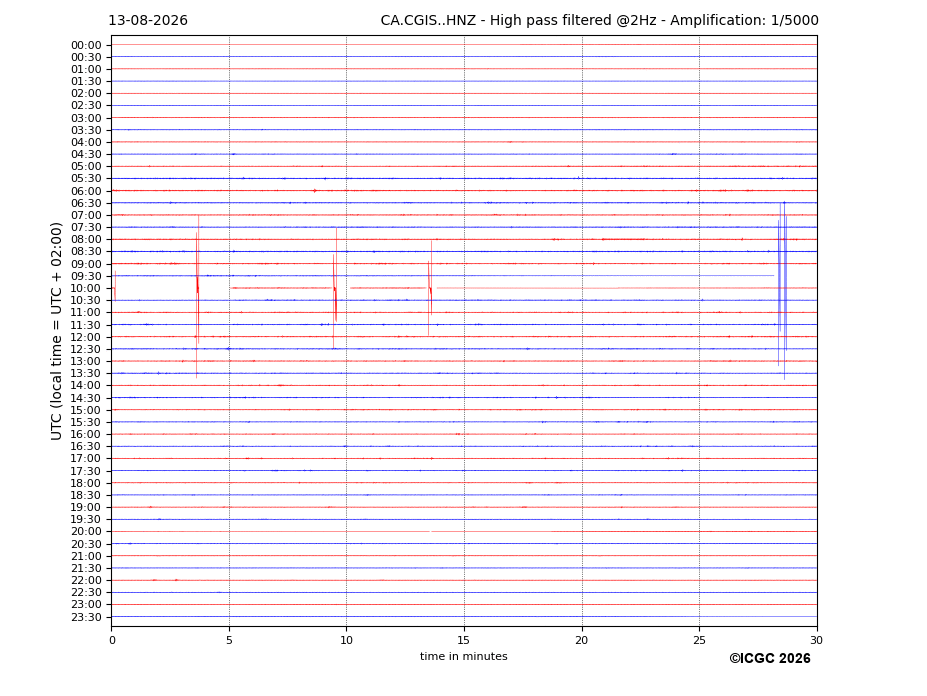Click the blue spike cluster near minute 28.5

click(782, 290)
